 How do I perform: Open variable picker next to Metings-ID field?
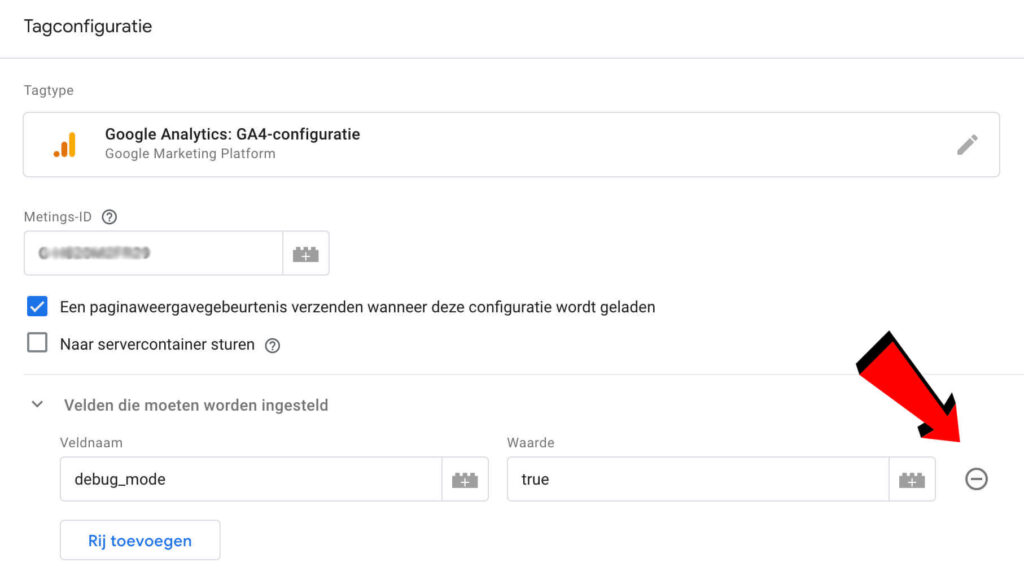click(306, 254)
